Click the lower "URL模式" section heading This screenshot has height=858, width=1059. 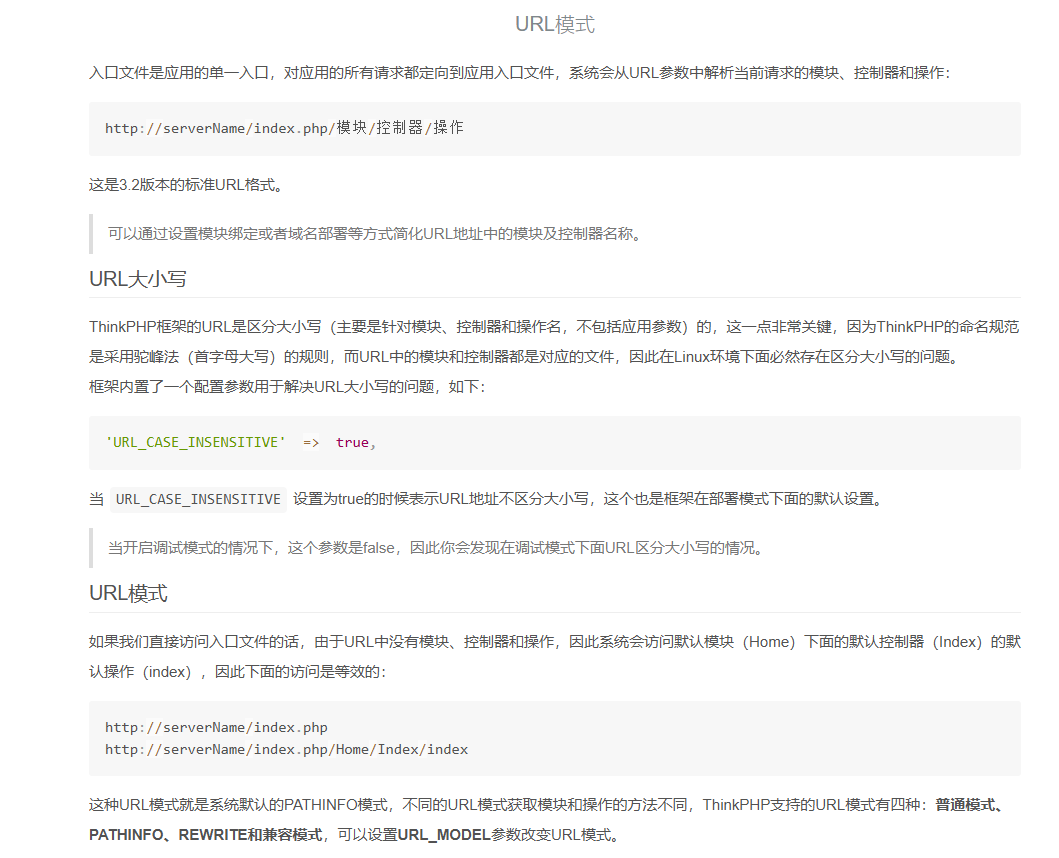coord(128,594)
